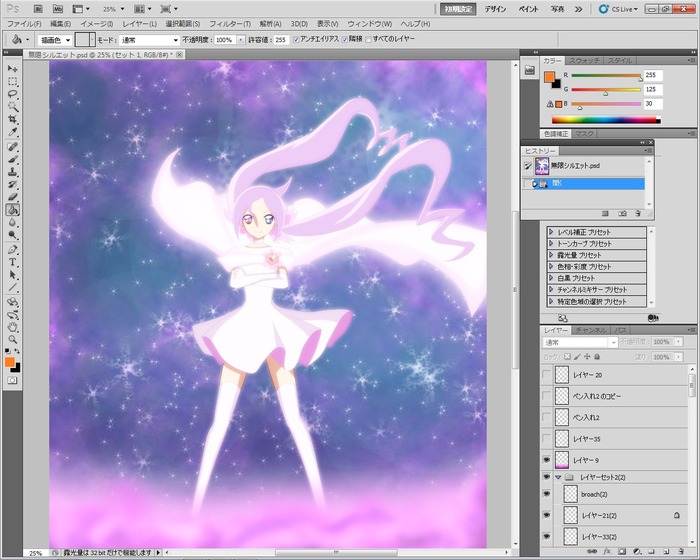
Task: Hide the broach(2) layer
Action: [x=546, y=494]
